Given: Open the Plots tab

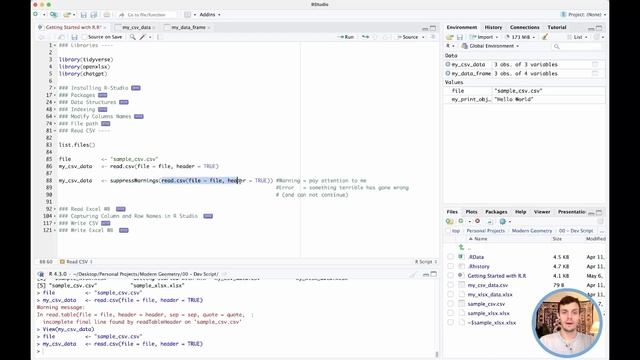Looking at the screenshot, I should tap(471, 212).
